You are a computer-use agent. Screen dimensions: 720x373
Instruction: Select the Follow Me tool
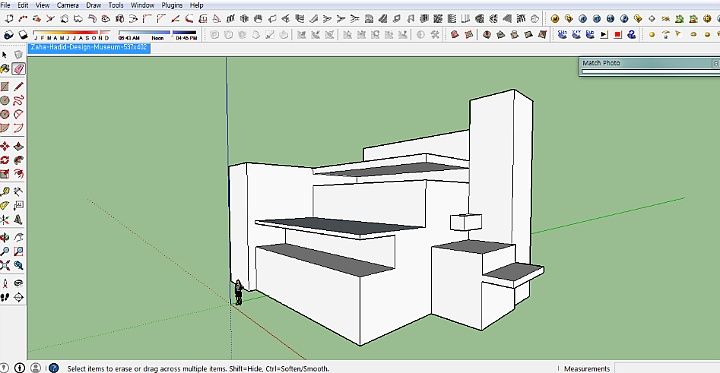pos(18,160)
